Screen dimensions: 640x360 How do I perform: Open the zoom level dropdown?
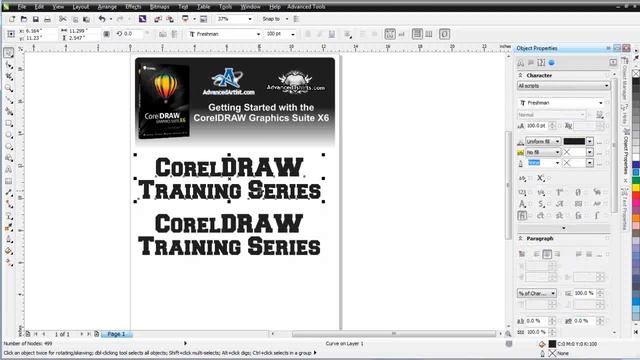point(250,19)
